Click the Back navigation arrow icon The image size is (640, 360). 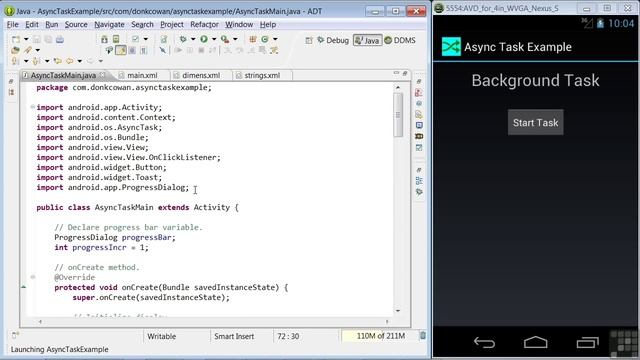click(70, 61)
